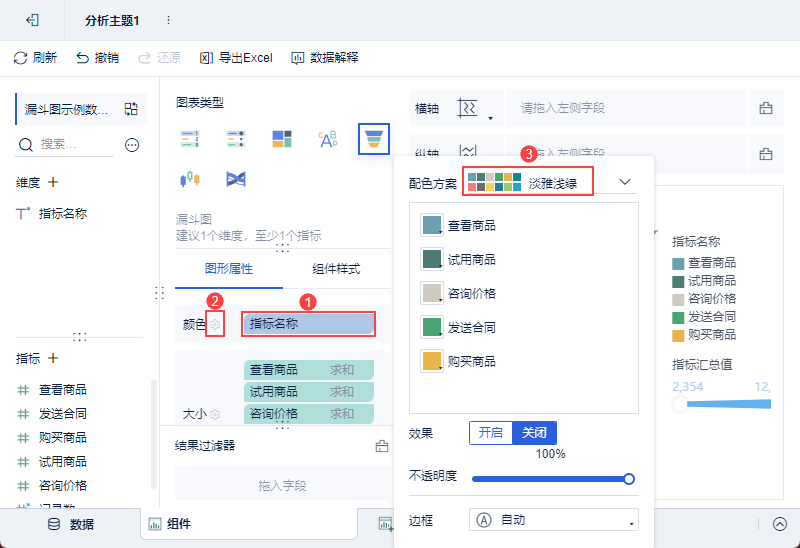Click the 查看商品 color swatch

coord(432,226)
